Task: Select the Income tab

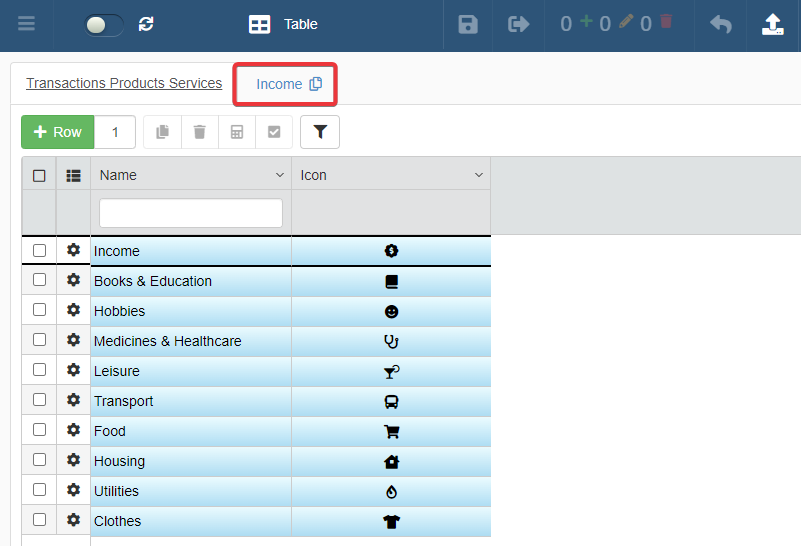Action: [279, 84]
